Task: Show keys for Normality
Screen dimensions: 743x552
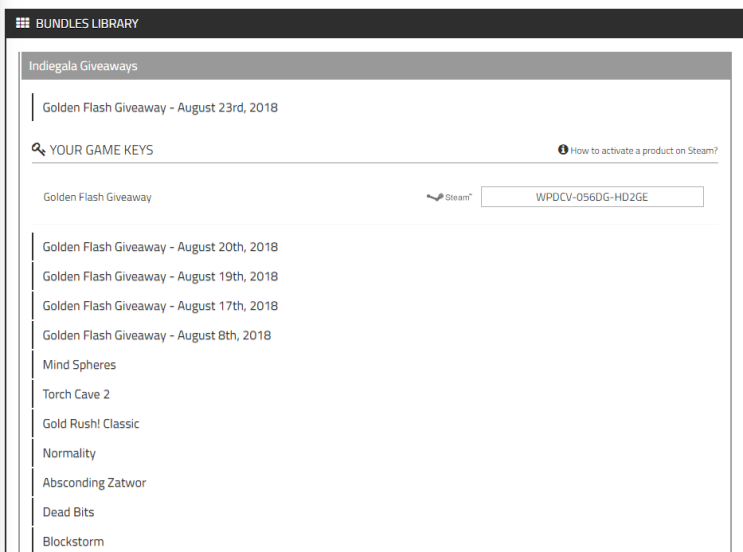Action: [x=69, y=453]
